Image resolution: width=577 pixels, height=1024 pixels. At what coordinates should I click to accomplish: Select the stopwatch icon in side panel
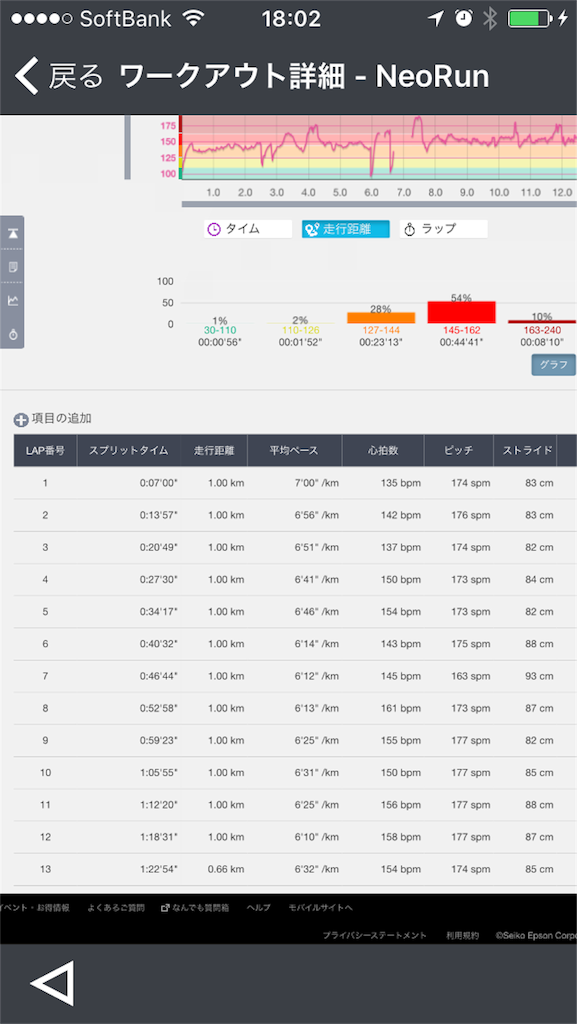[x=12, y=334]
